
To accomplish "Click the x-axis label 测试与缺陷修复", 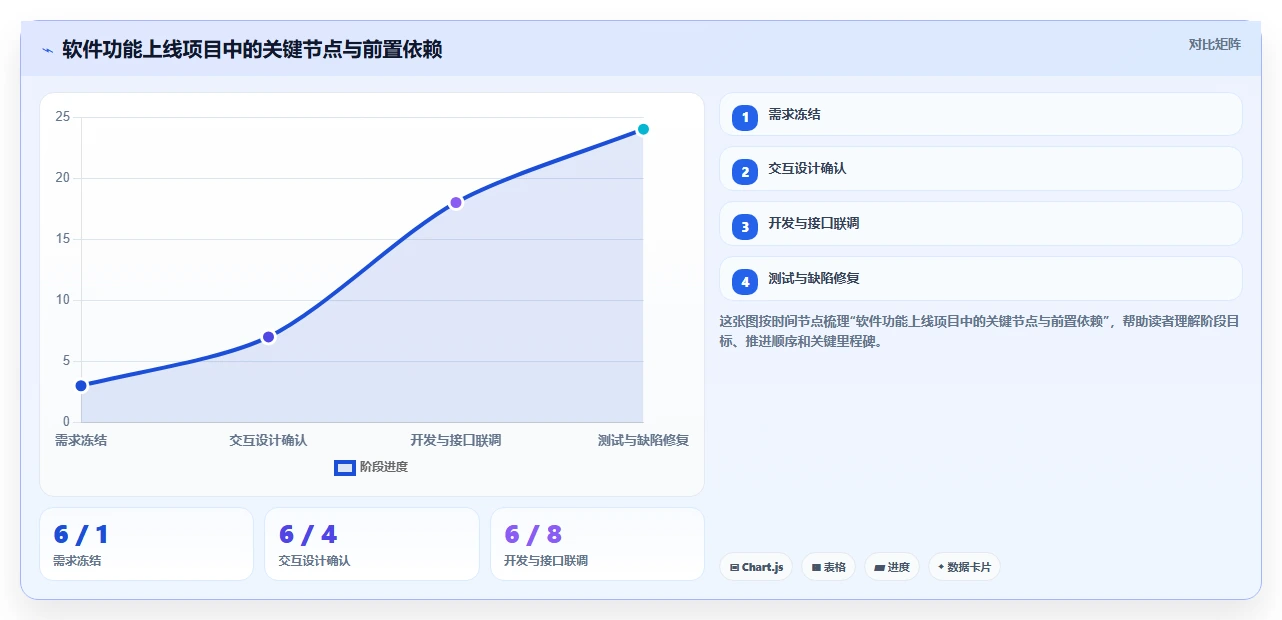I will (643, 440).
